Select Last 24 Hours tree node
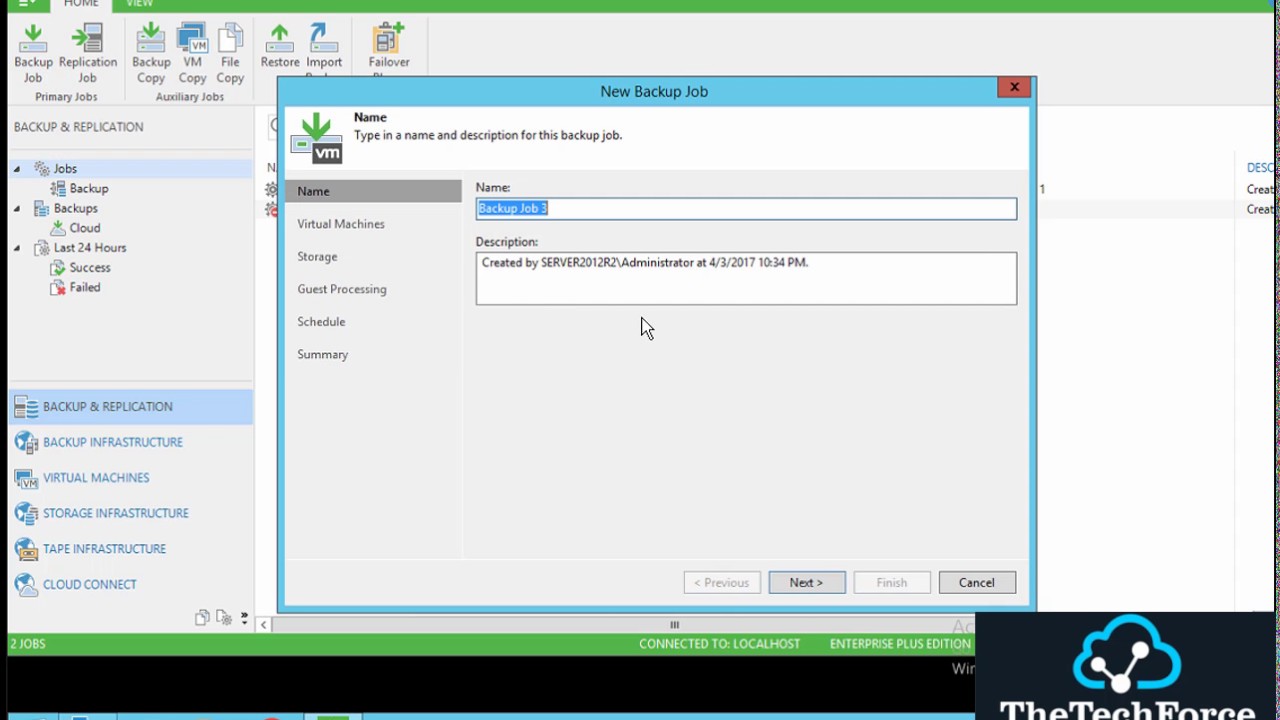This screenshot has height=720, width=1280. tap(90, 248)
